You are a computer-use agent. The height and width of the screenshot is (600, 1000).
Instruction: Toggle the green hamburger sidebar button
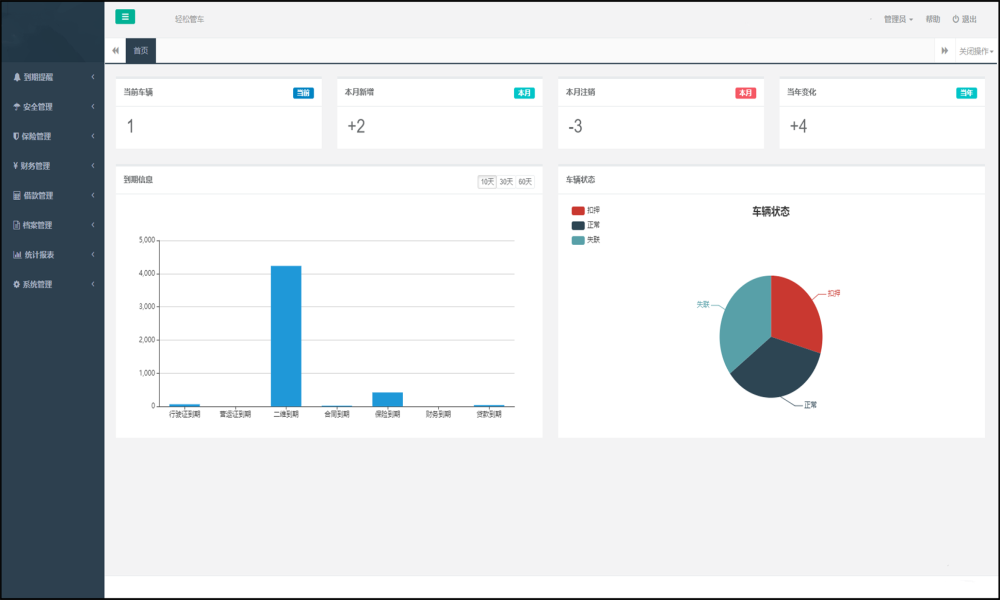pyautogui.click(x=125, y=17)
